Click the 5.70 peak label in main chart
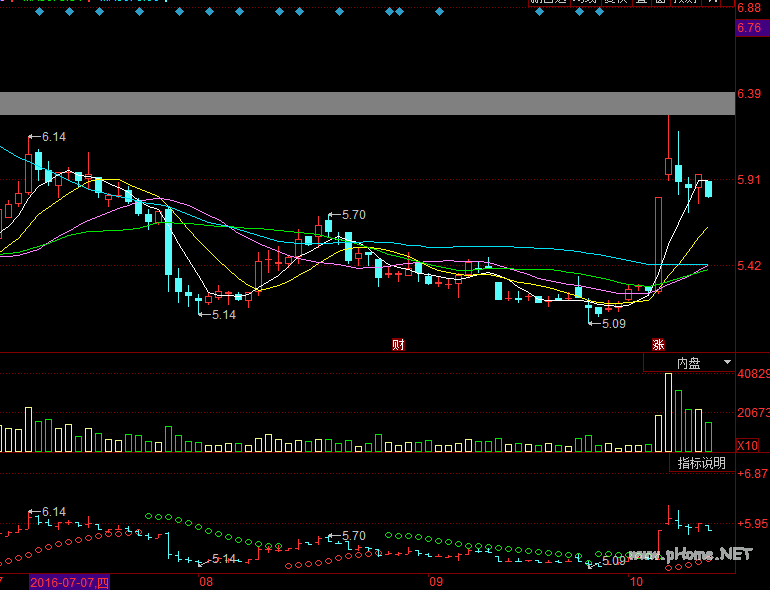 click(354, 215)
